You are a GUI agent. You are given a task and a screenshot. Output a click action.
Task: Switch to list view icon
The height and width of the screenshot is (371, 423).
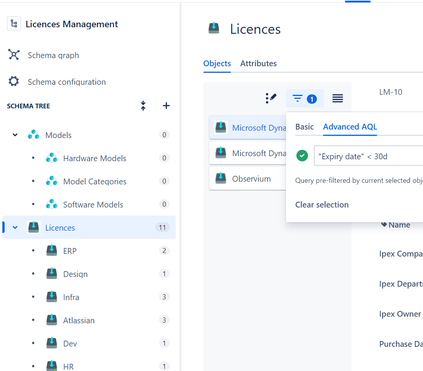click(x=337, y=98)
